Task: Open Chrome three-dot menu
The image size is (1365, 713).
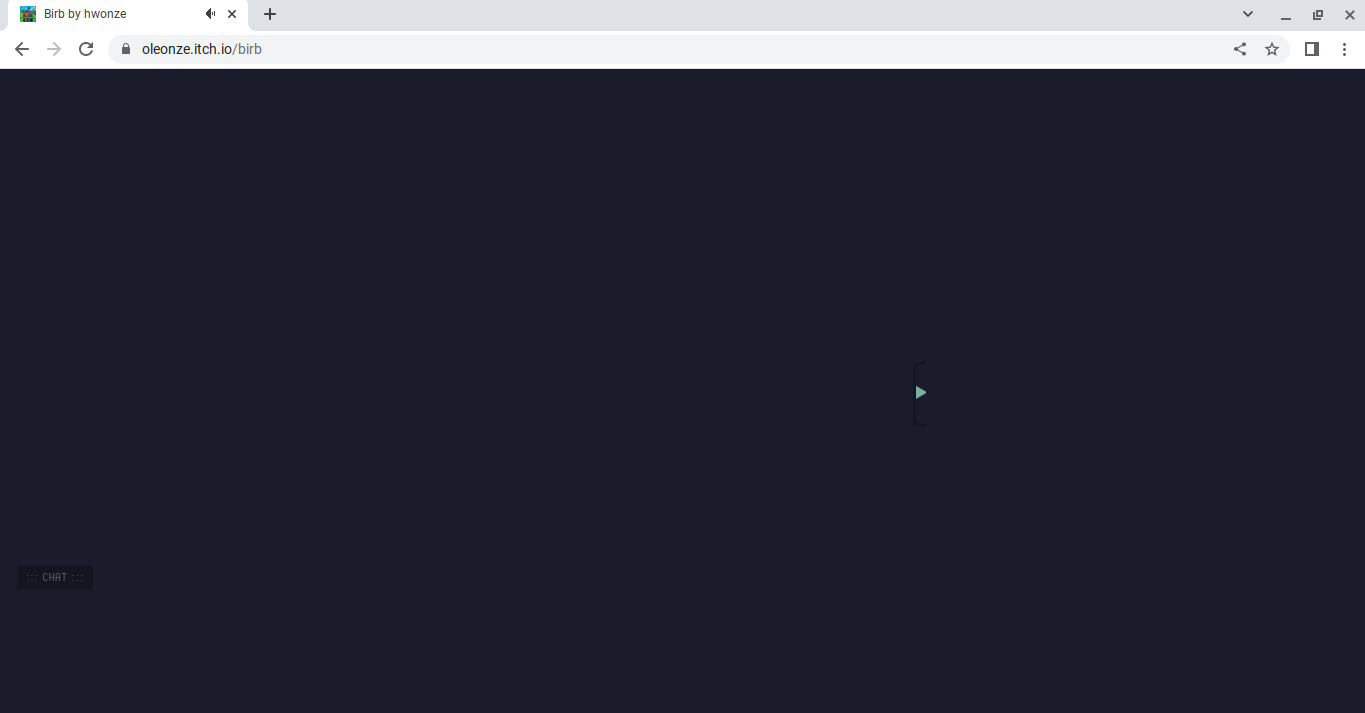Action: (1344, 49)
